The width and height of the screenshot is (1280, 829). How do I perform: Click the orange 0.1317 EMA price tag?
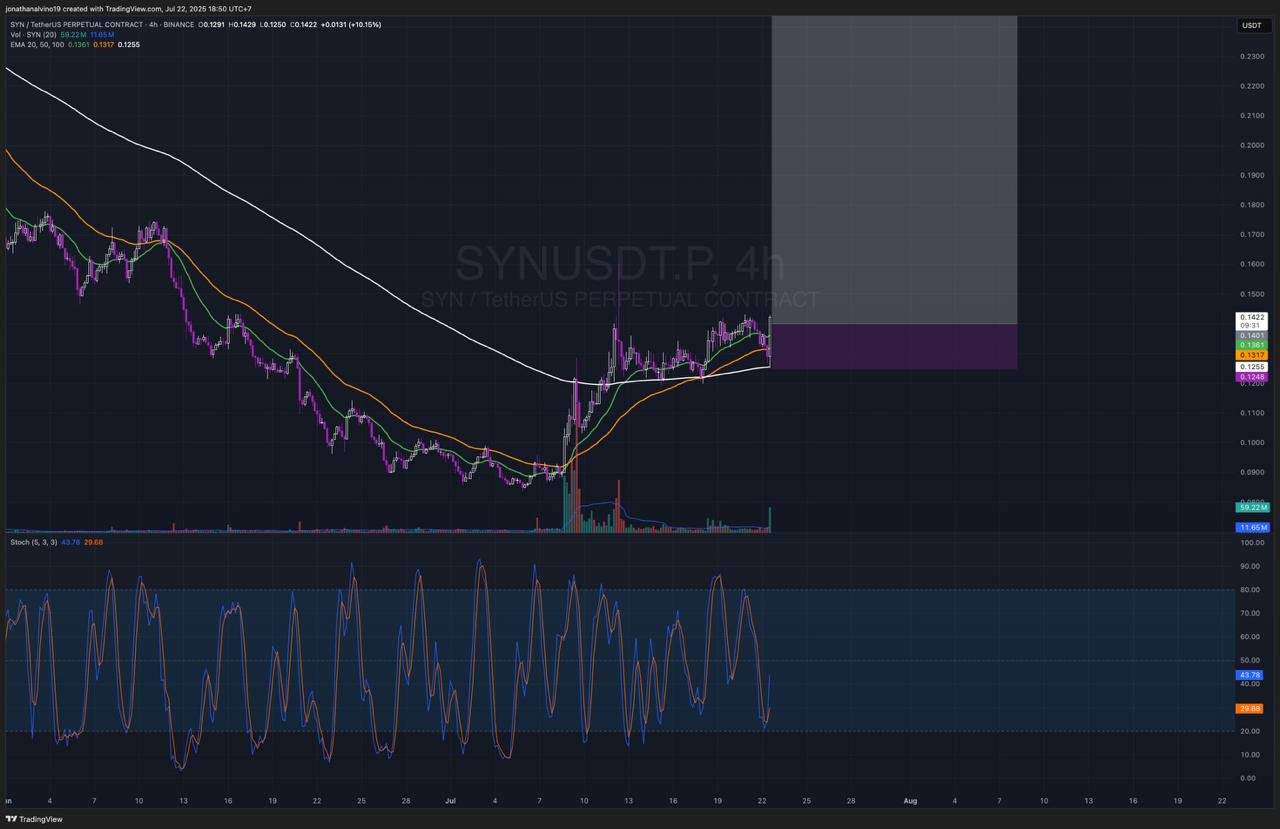tap(1252, 355)
